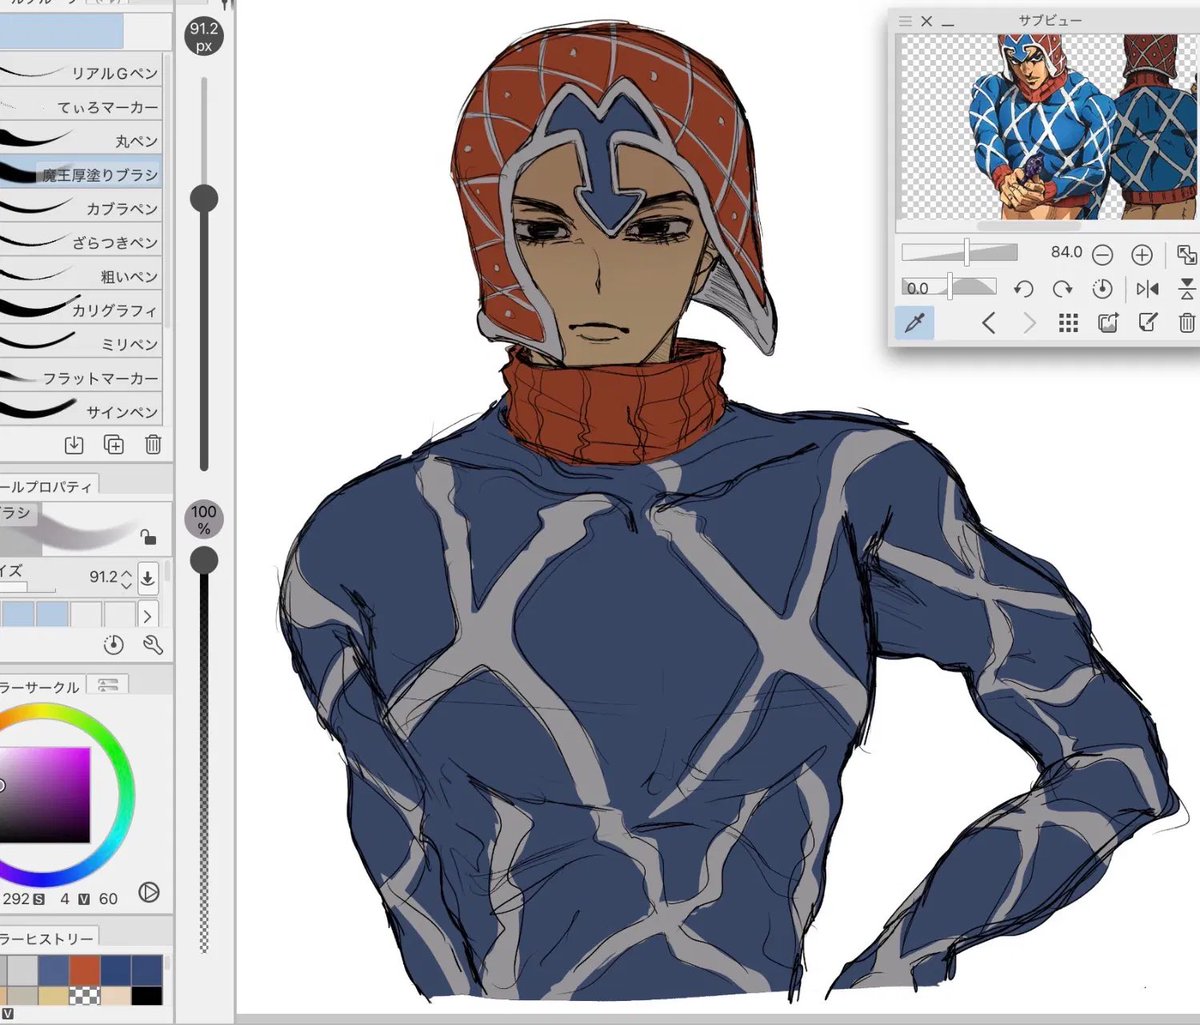Click the Sub View rotation slider 0.0
This screenshot has width=1200, height=1025.
pyautogui.click(x=949, y=288)
